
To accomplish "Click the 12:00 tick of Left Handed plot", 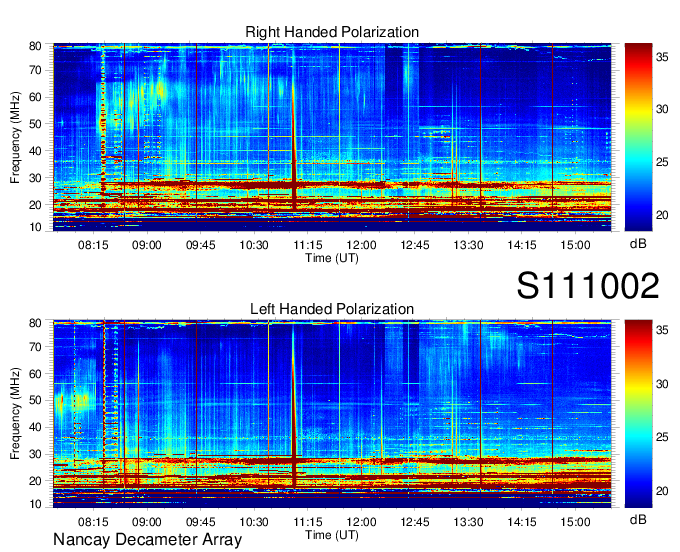I will (x=361, y=522).
